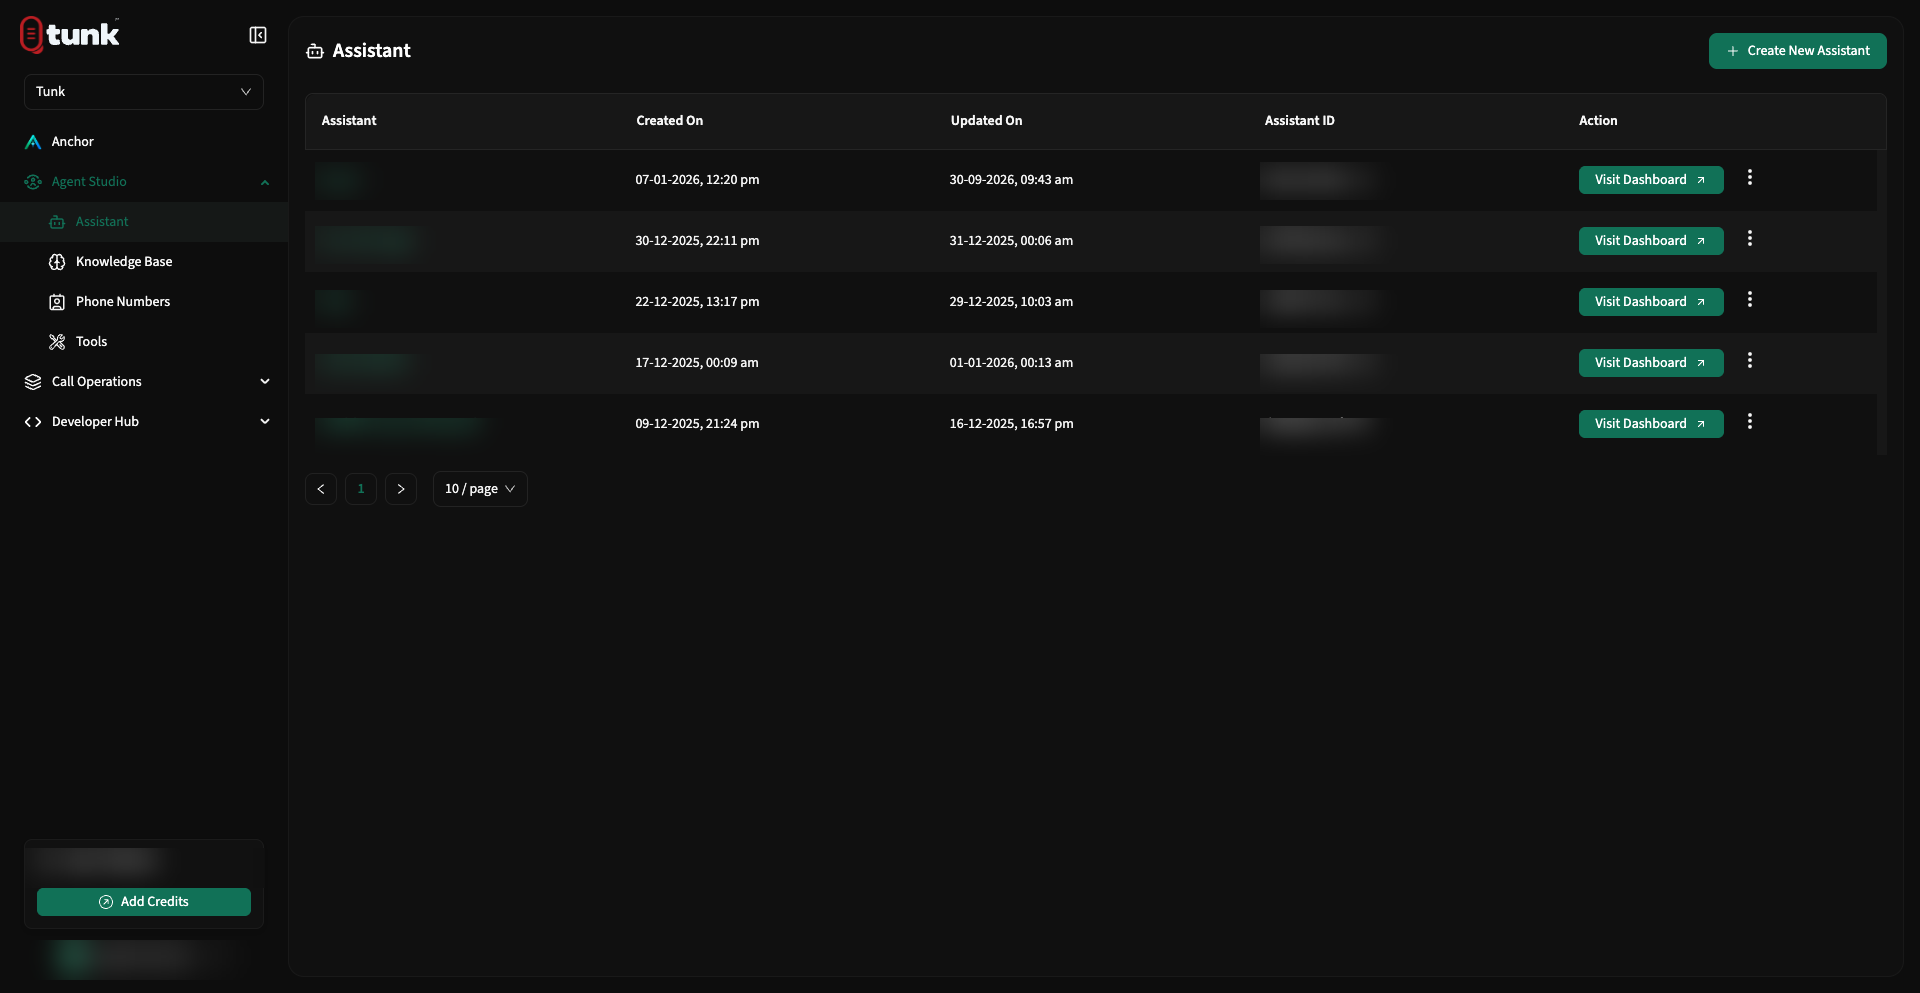Viewport: 1920px width, 993px height.
Task: Go to Phone Numbers page
Action: pyautogui.click(x=123, y=302)
